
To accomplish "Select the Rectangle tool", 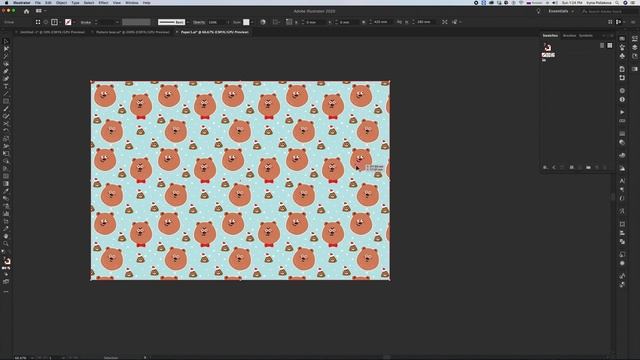I will pyautogui.click(x=6, y=101).
